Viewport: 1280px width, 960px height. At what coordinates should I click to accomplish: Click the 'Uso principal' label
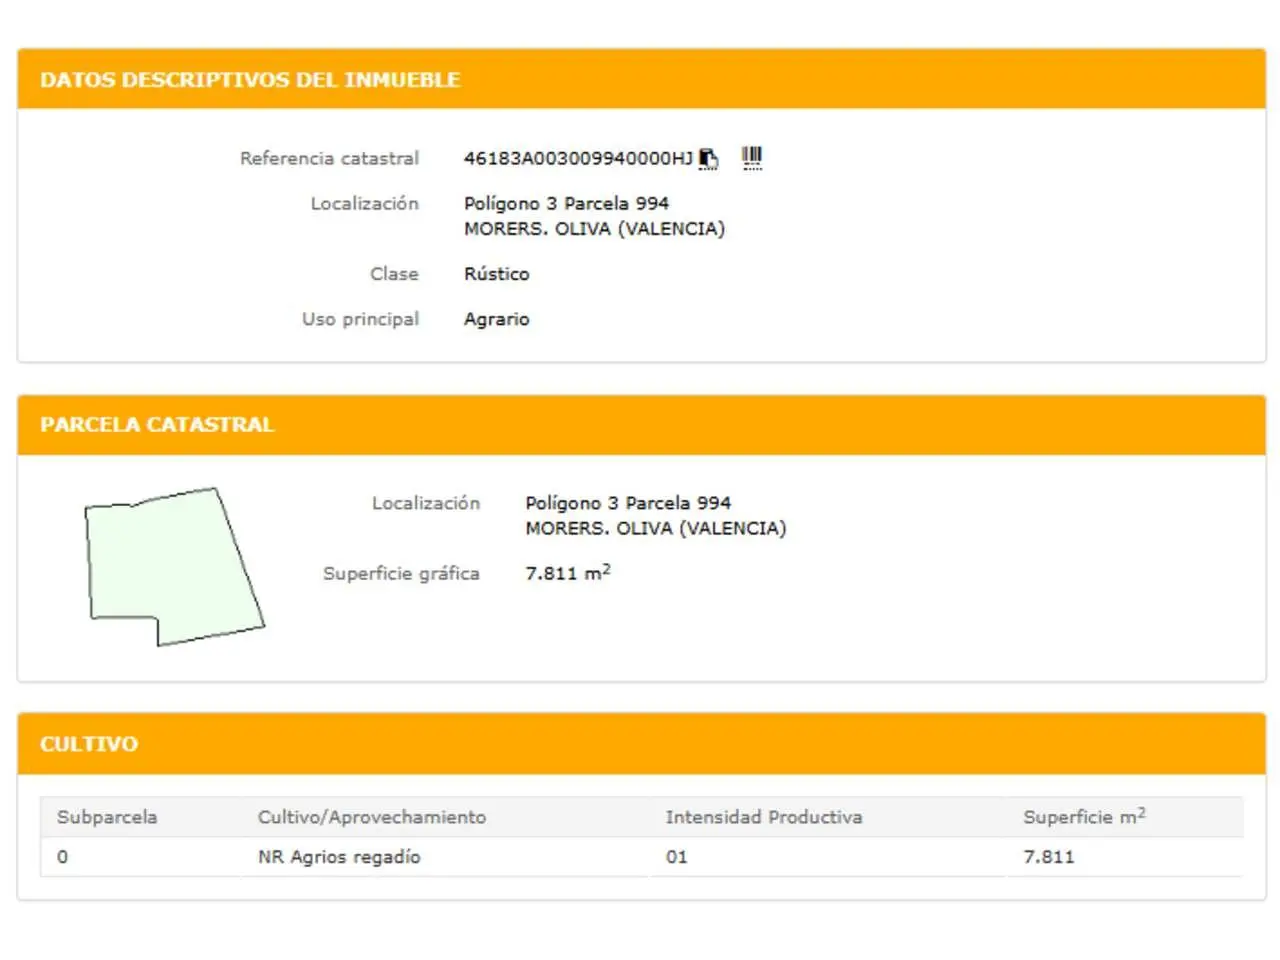click(360, 319)
